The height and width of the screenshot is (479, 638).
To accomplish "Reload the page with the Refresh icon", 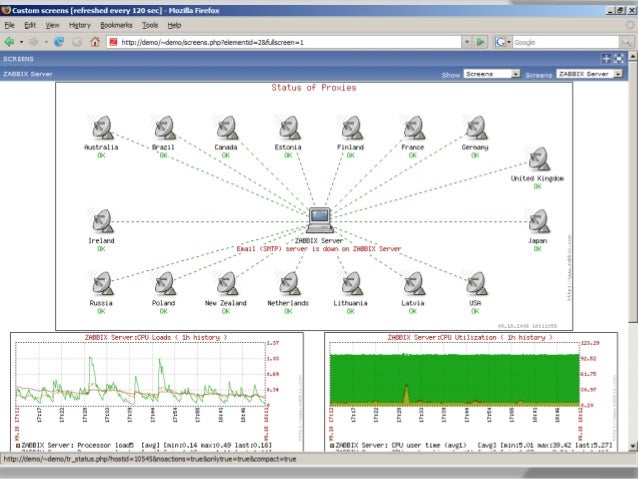I will coord(59,42).
